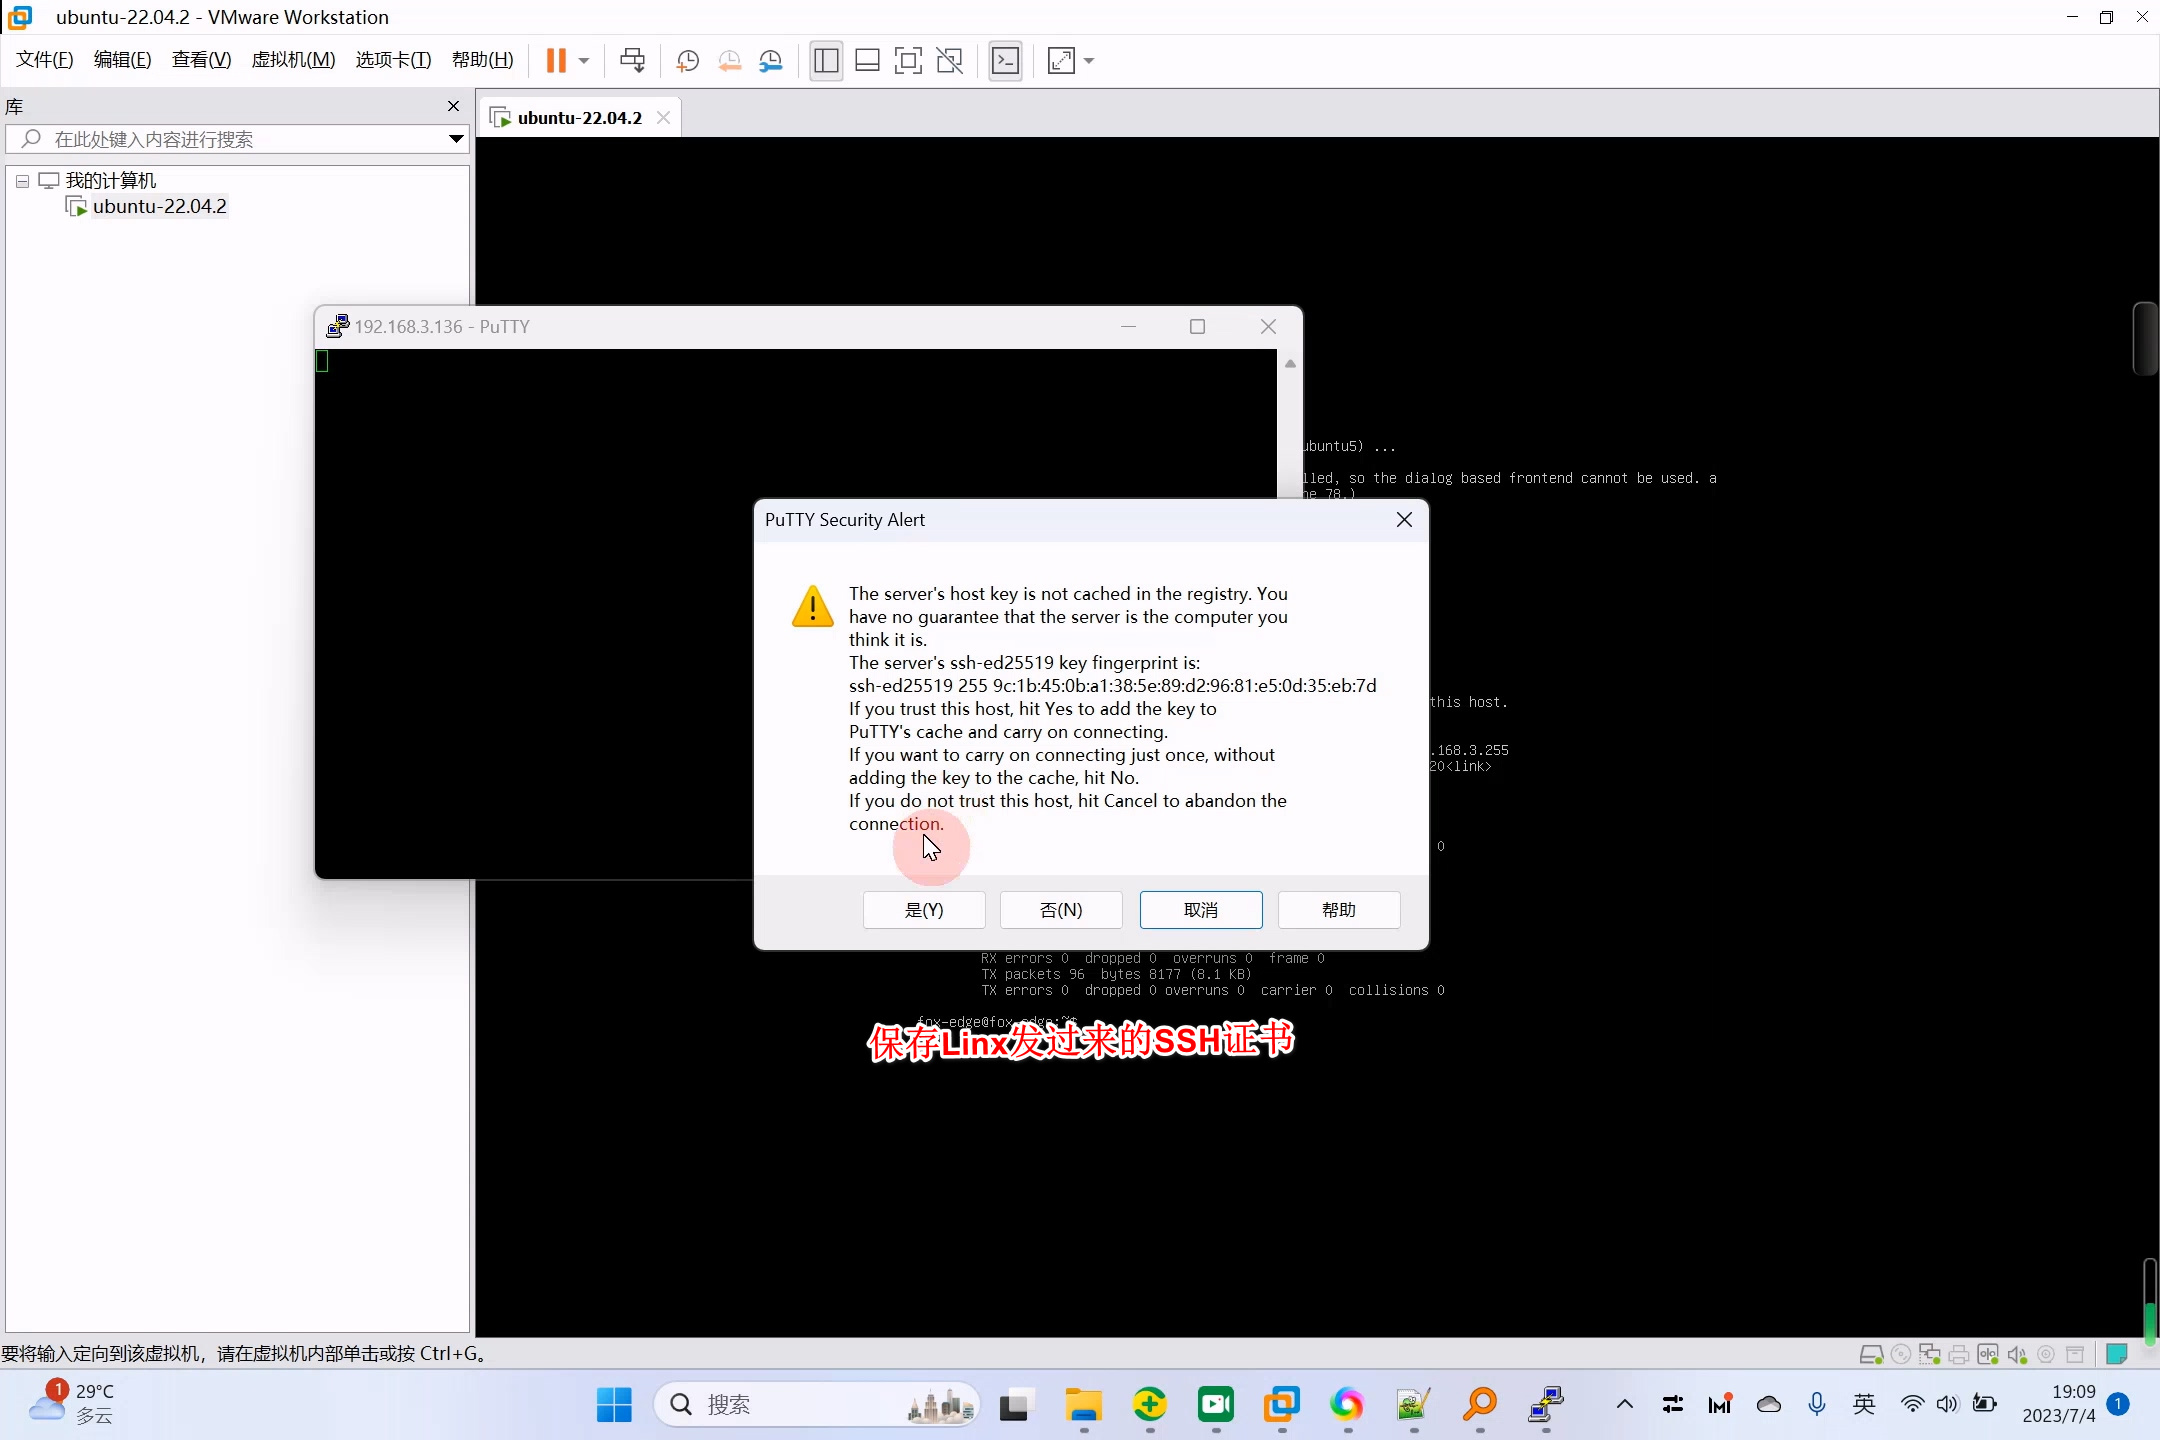Open the taskbar clock showing 19:09
This screenshot has height=1440, width=2160.
coord(2058,1405)
